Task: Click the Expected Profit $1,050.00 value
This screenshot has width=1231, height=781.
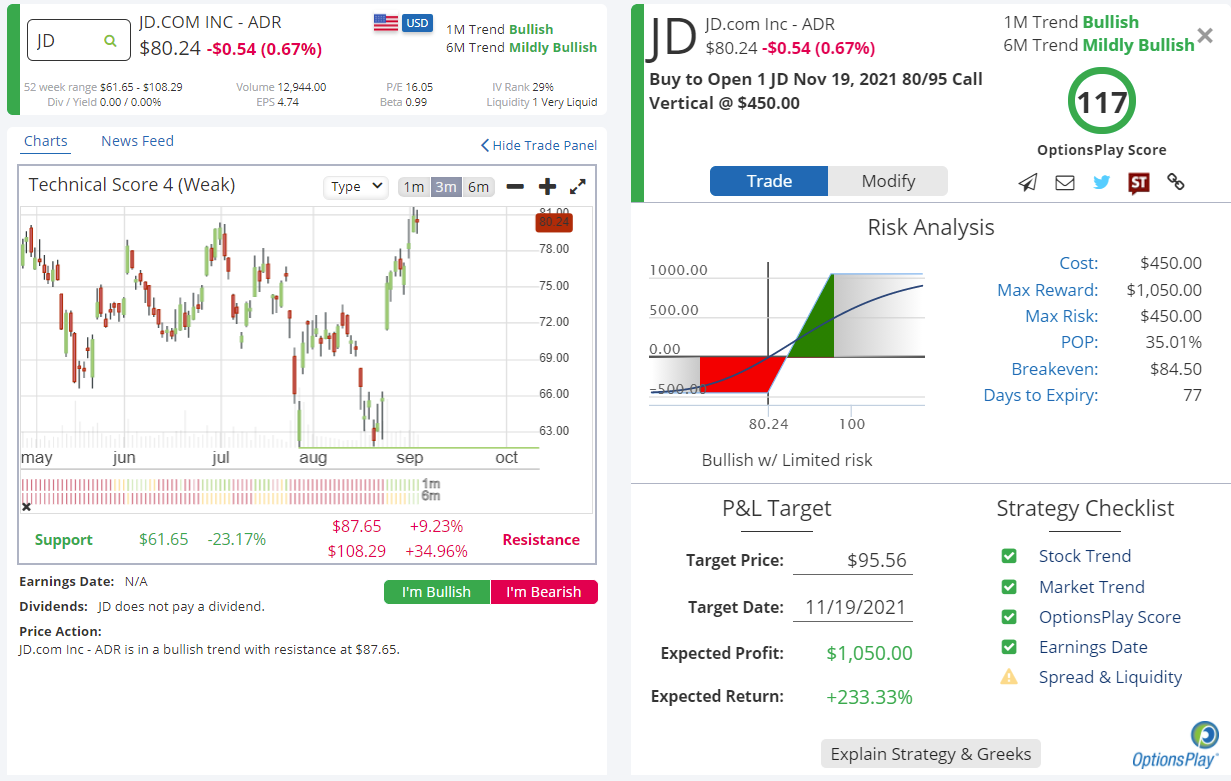Action: pyautogui.click(x=870, y=653)
